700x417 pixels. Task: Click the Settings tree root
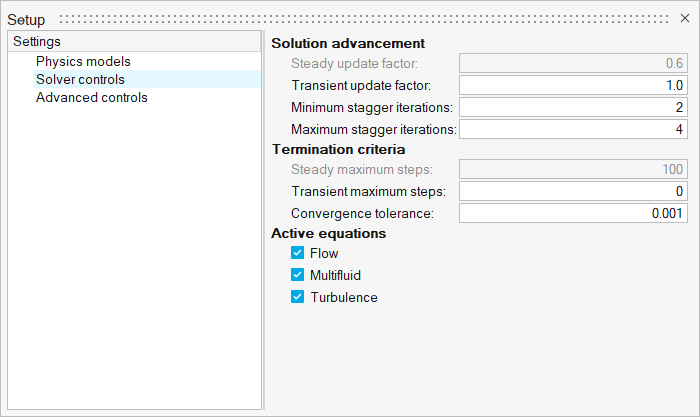37,42
